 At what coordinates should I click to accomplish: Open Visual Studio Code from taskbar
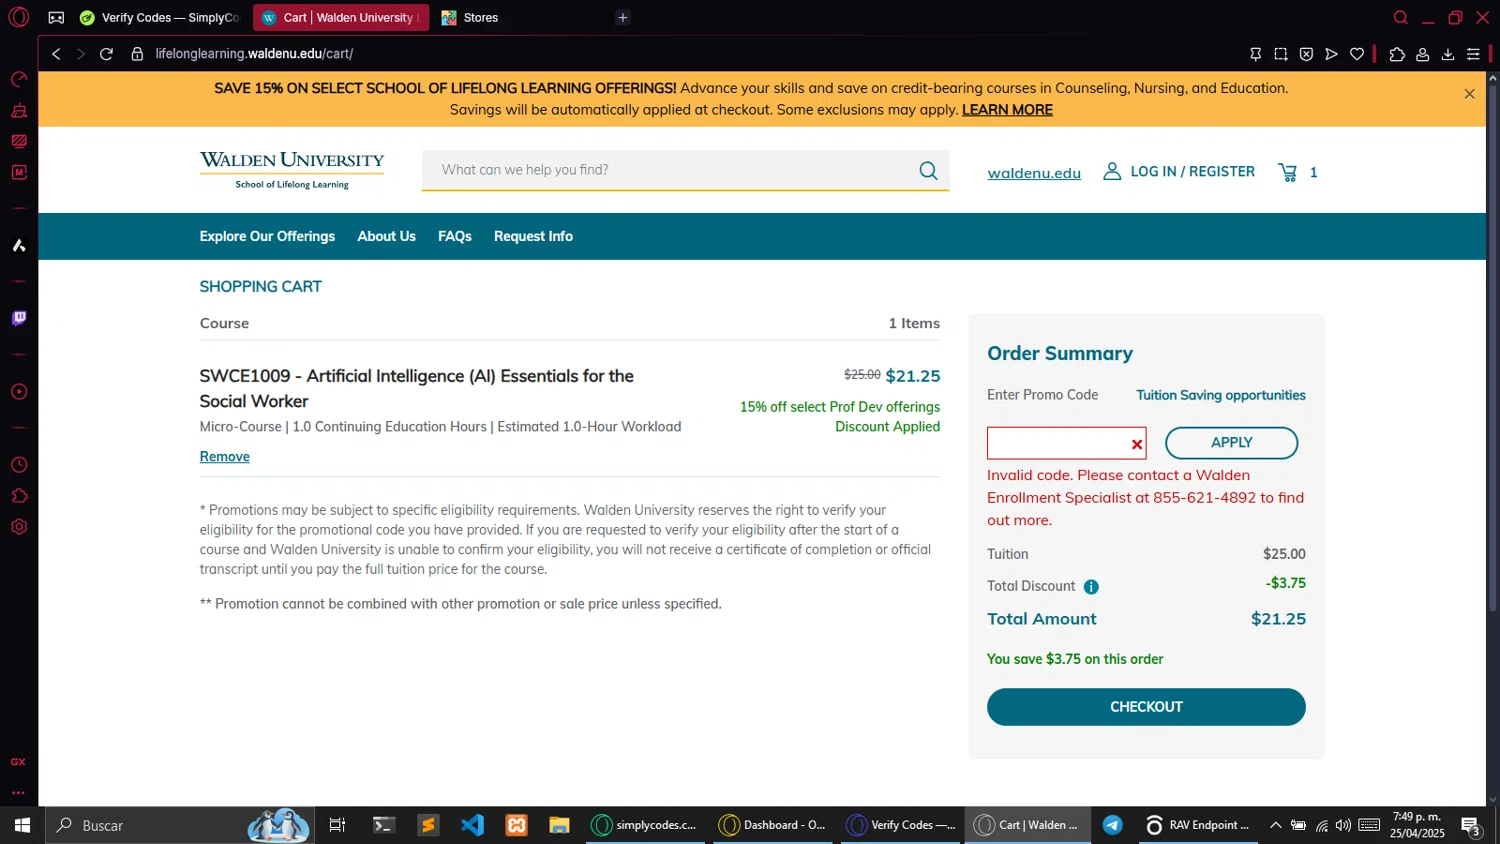pyautogui.click(x=472, y=825)
